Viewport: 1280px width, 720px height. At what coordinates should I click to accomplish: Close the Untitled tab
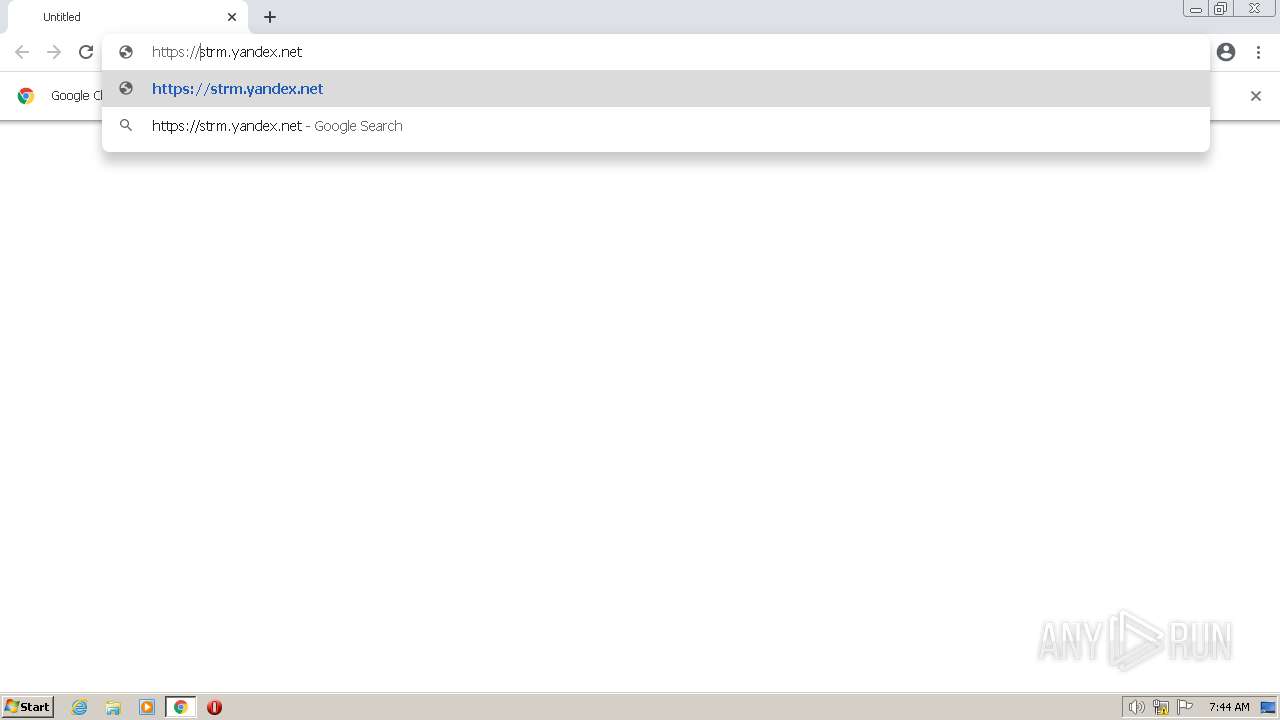(232, 17)
